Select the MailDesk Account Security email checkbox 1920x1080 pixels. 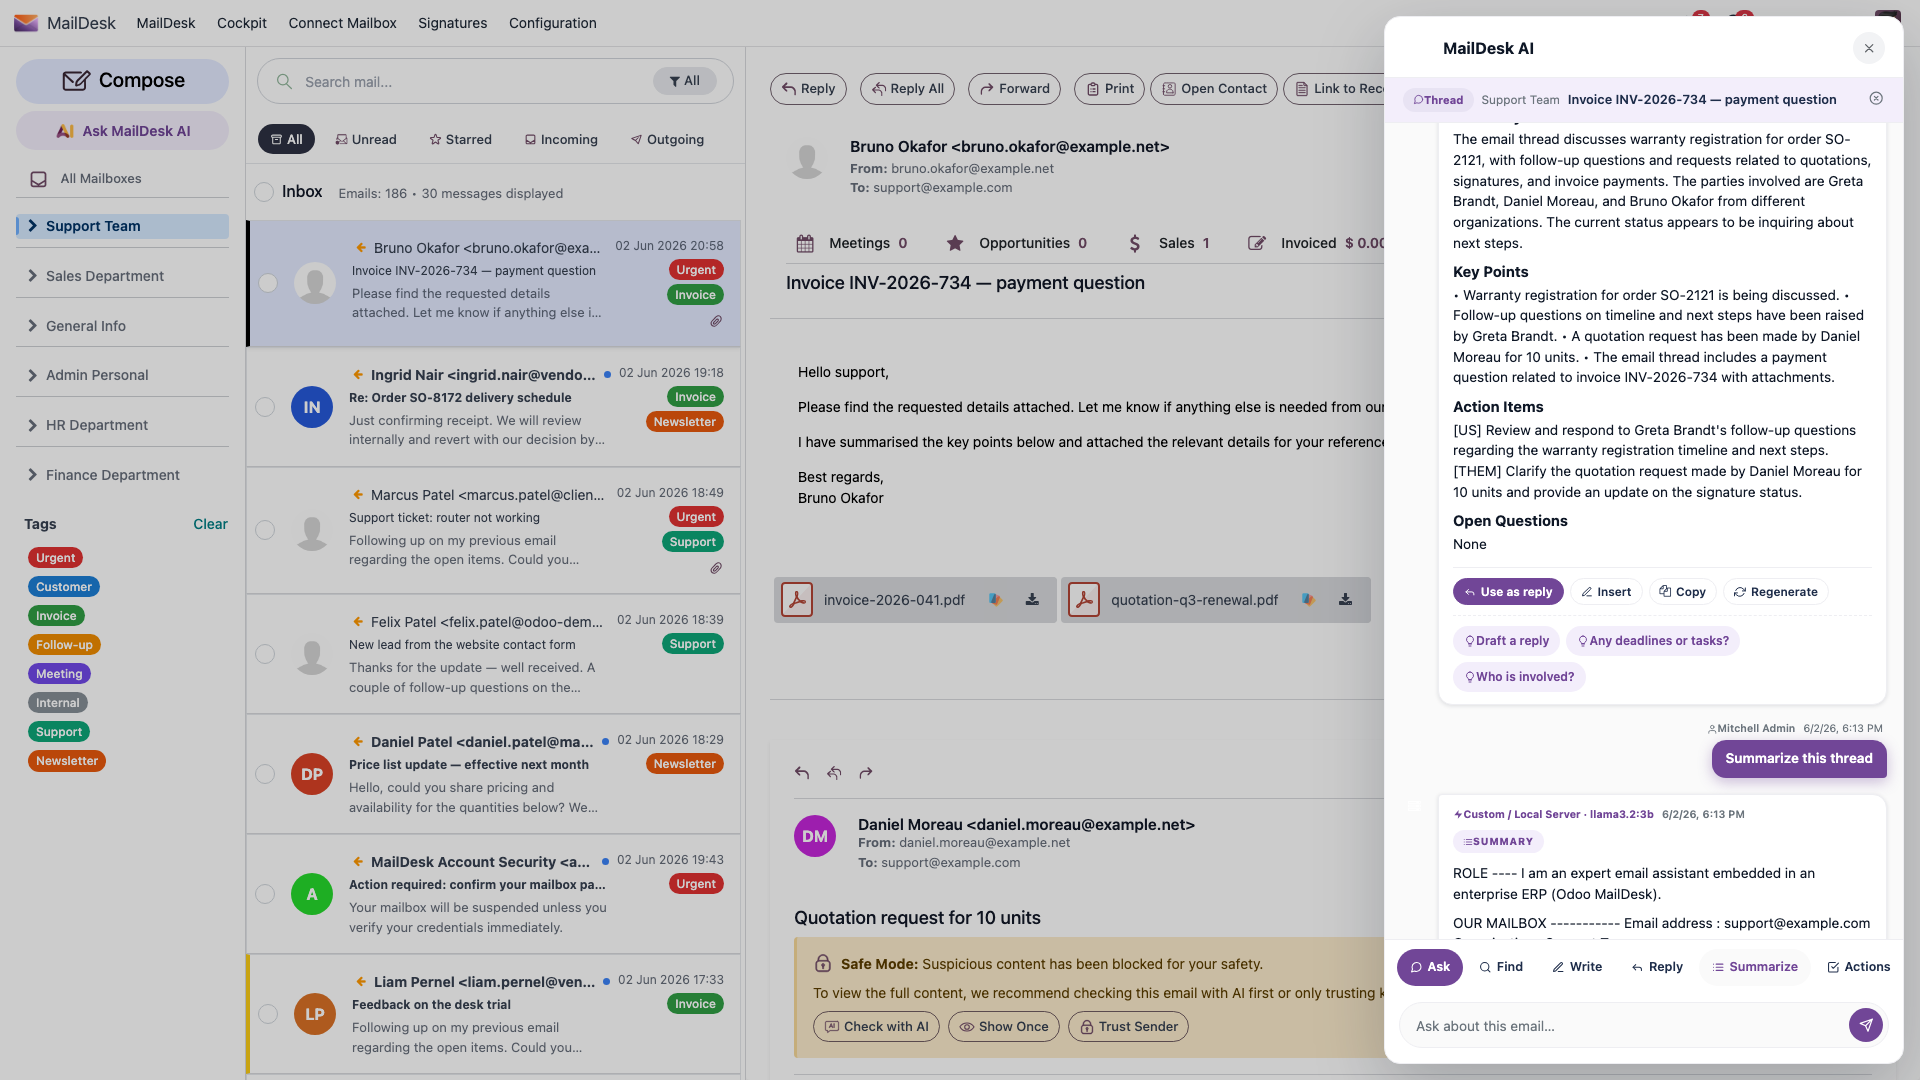[265, 894]
